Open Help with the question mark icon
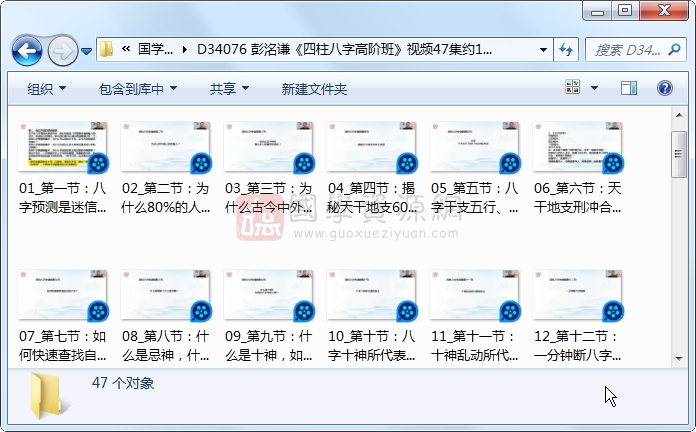696x432 pixels. click(664, 88)
